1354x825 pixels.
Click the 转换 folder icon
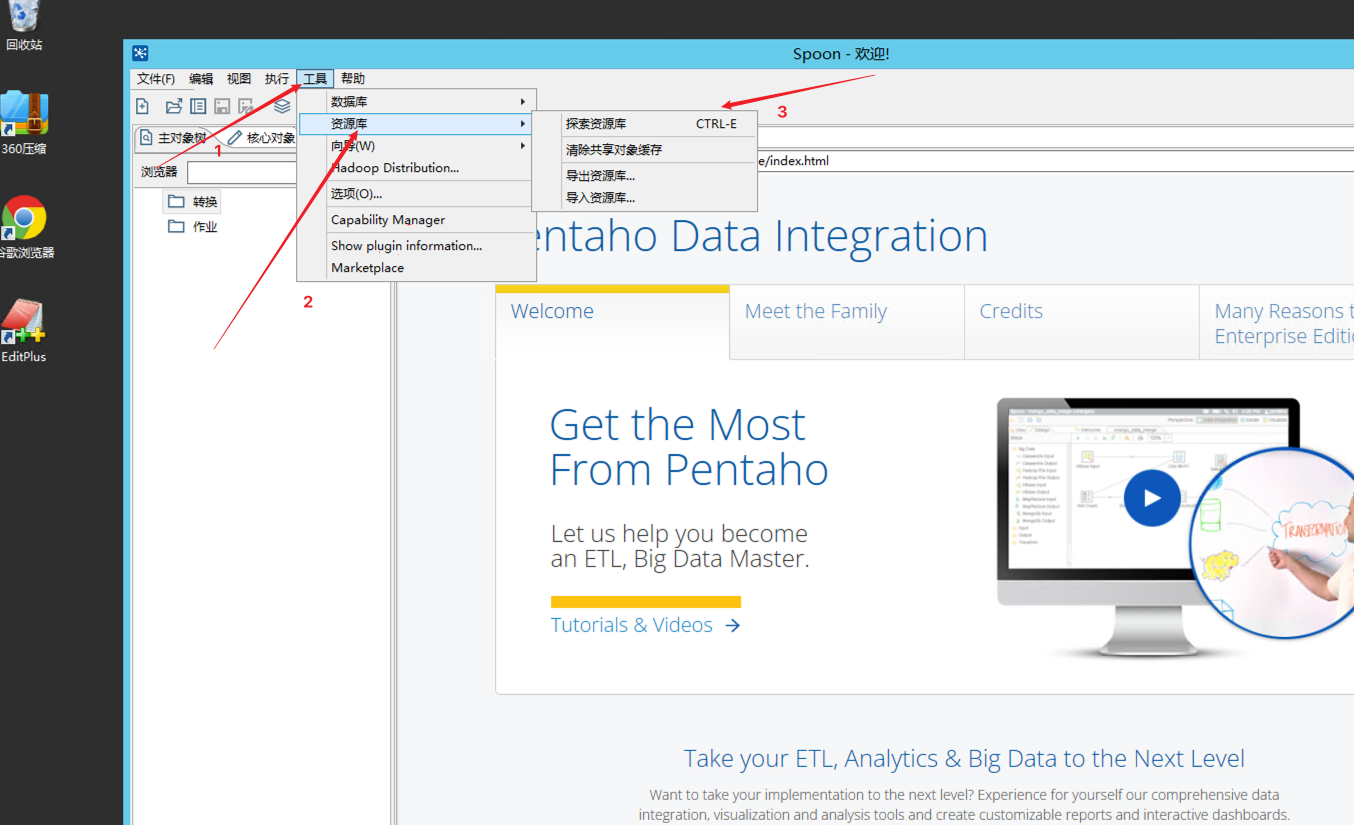point(176,201)
